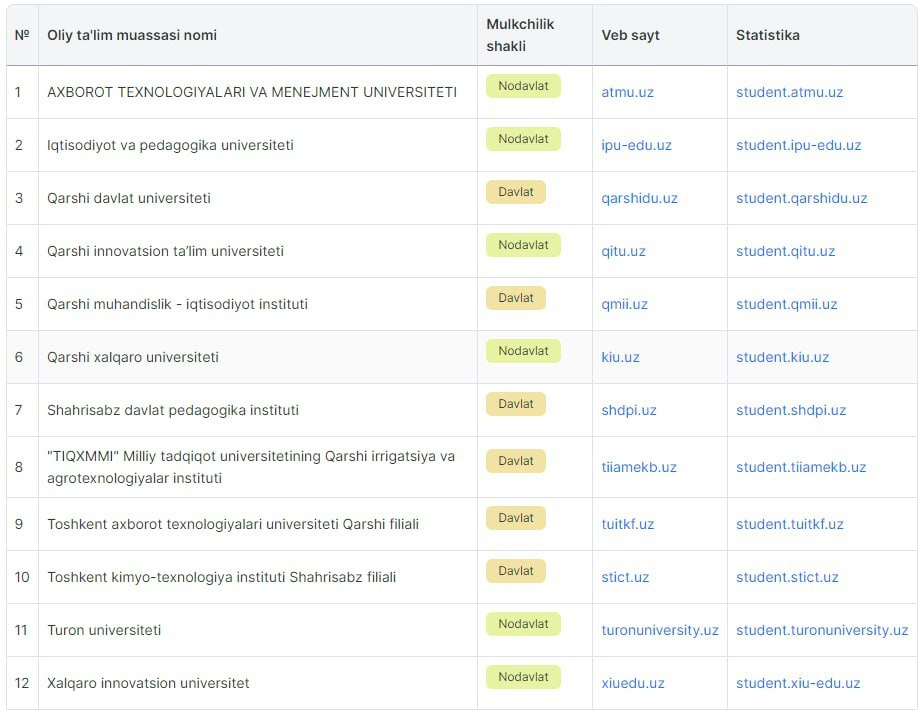Image resolution: width=923 pixels, height=715 pixels.
Task: Click the Davlat badge for Shahrisabz davlat pedagogika
Action: pos(516,404)
